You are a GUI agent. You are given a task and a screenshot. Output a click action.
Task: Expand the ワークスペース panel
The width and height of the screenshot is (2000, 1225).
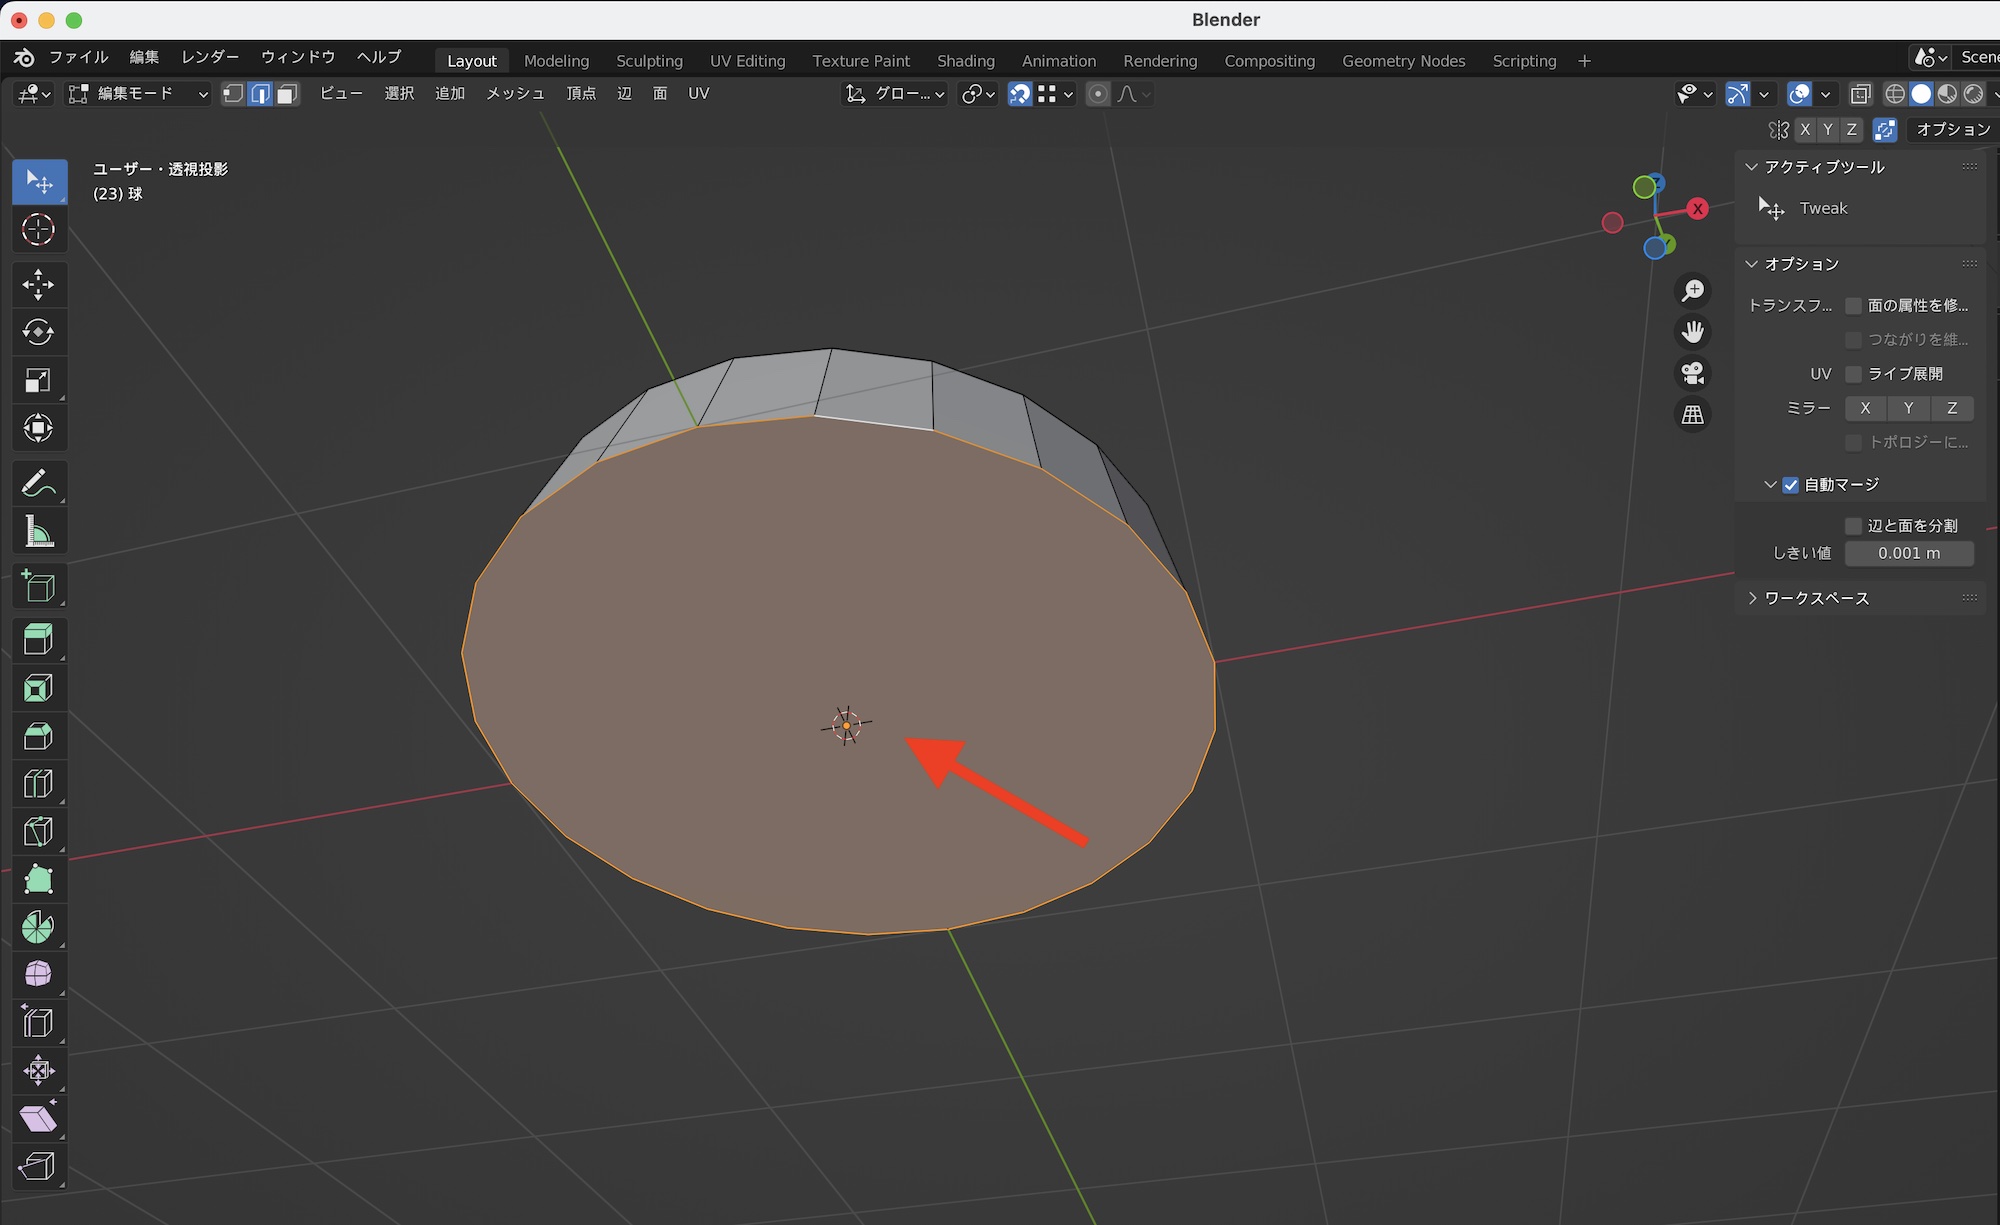point(1815,598)
